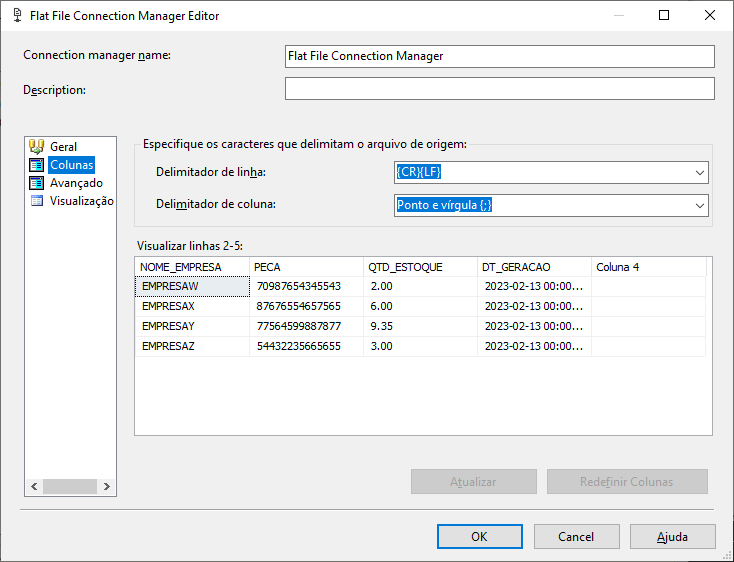Click the Connection manager name field
Viewport: 734px width, 562px height.
click(499, 56)
